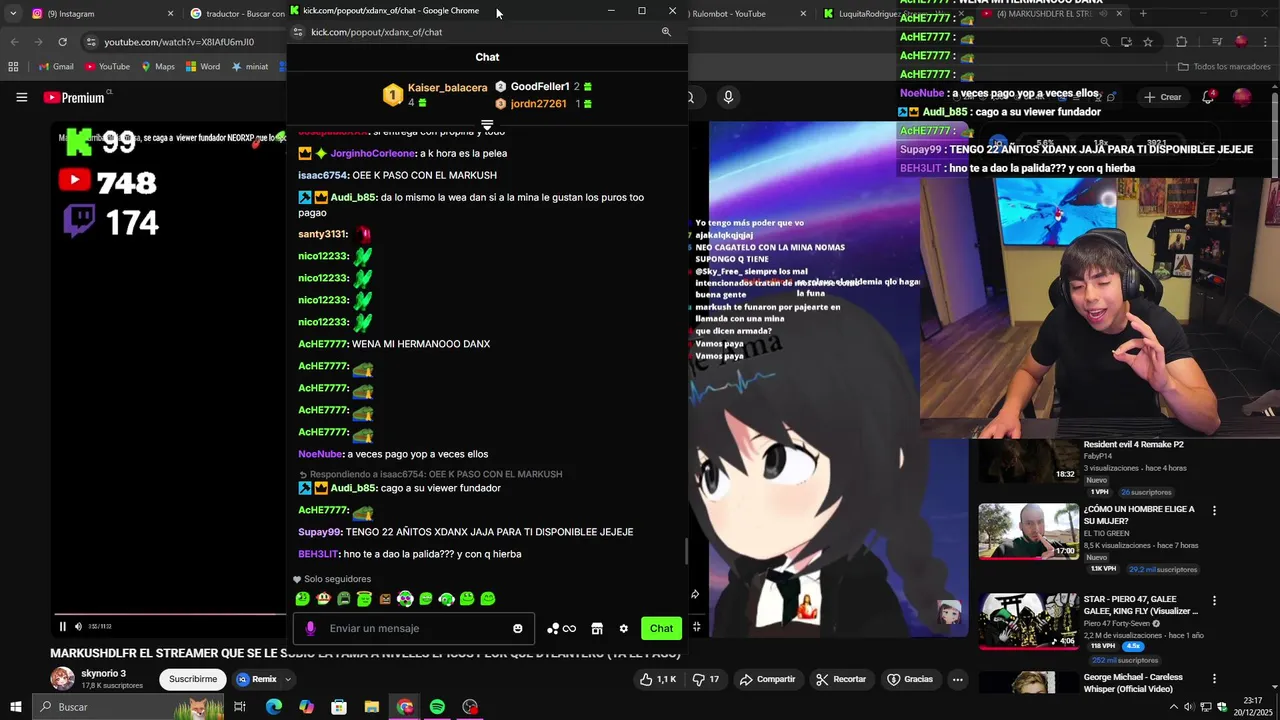The height and width of the screenshot is (720, 1280).
Task: Bookmark page with star icon
Action: (1148, 42)
